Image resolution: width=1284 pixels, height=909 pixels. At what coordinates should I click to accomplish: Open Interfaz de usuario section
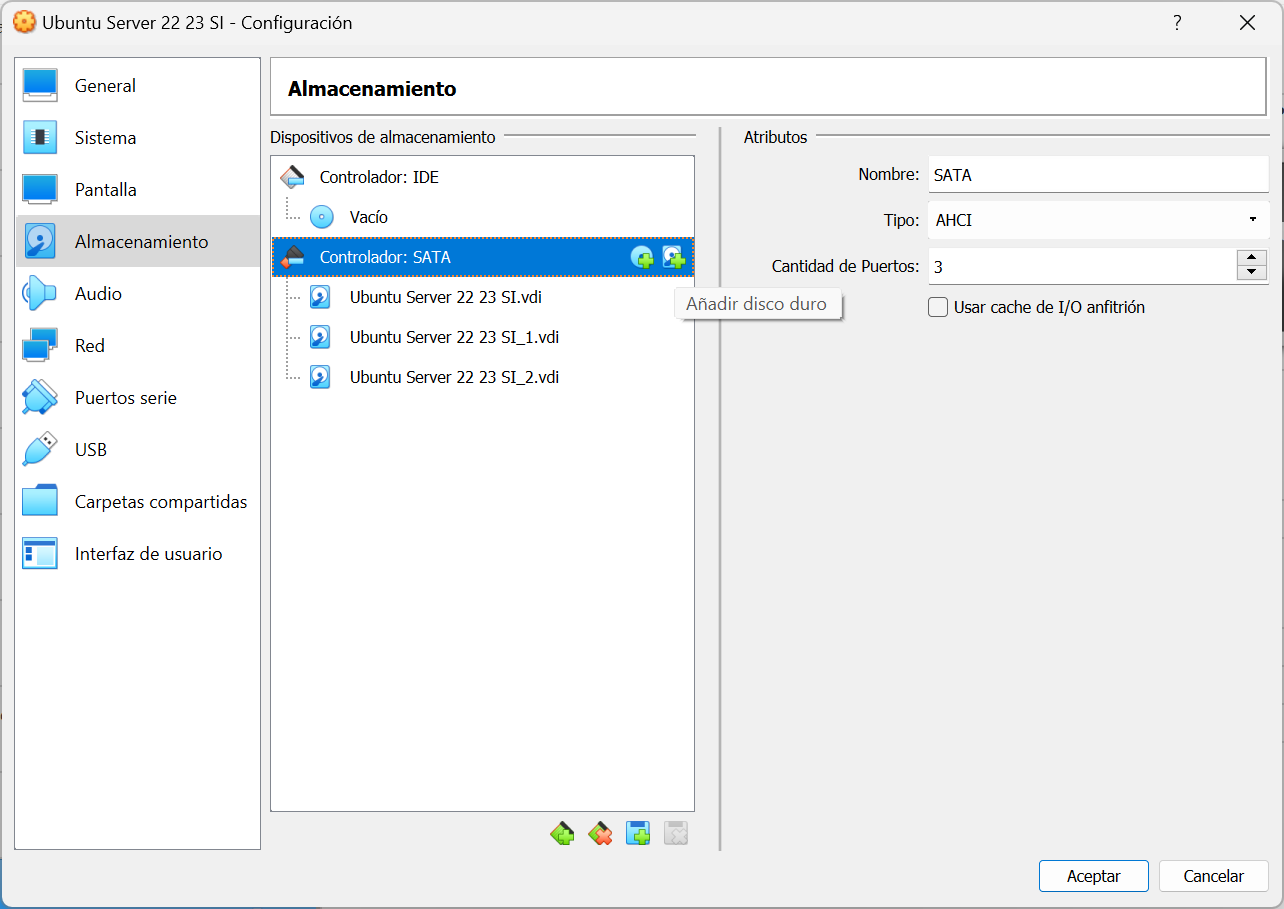pyautogui.click(x=138, y=554)
